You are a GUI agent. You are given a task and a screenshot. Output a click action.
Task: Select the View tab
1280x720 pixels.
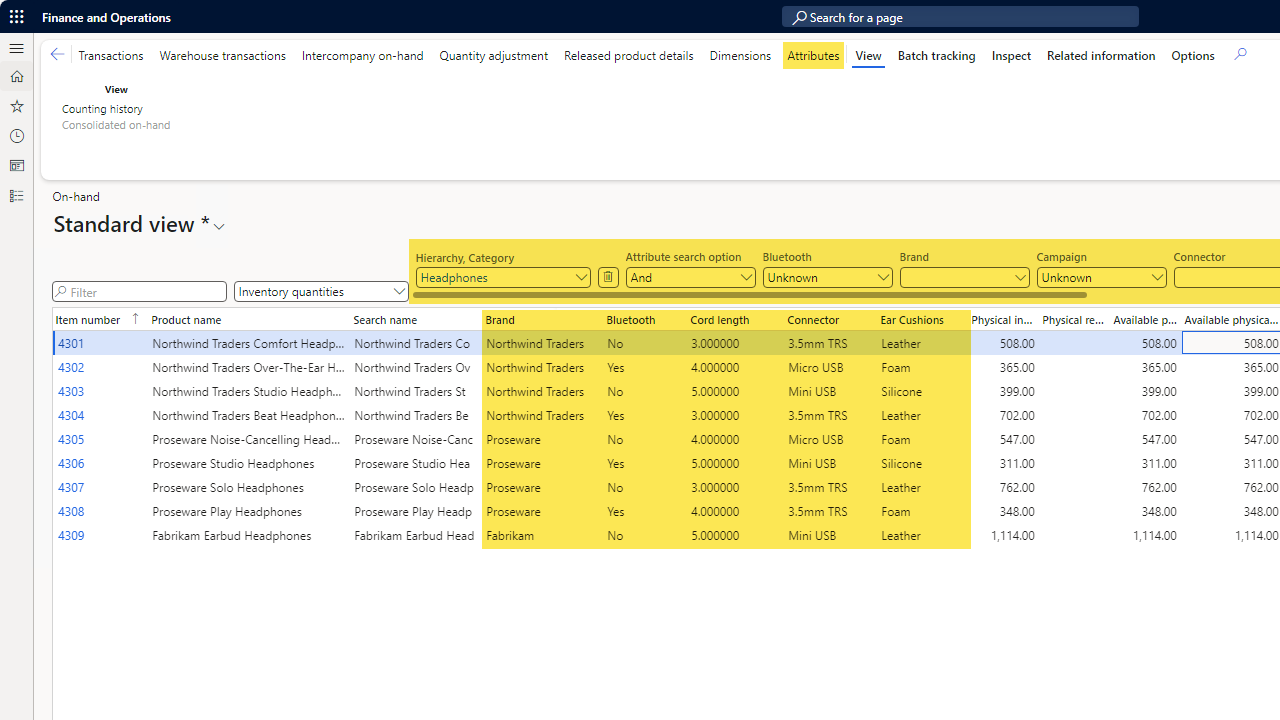tap(868, 56)
